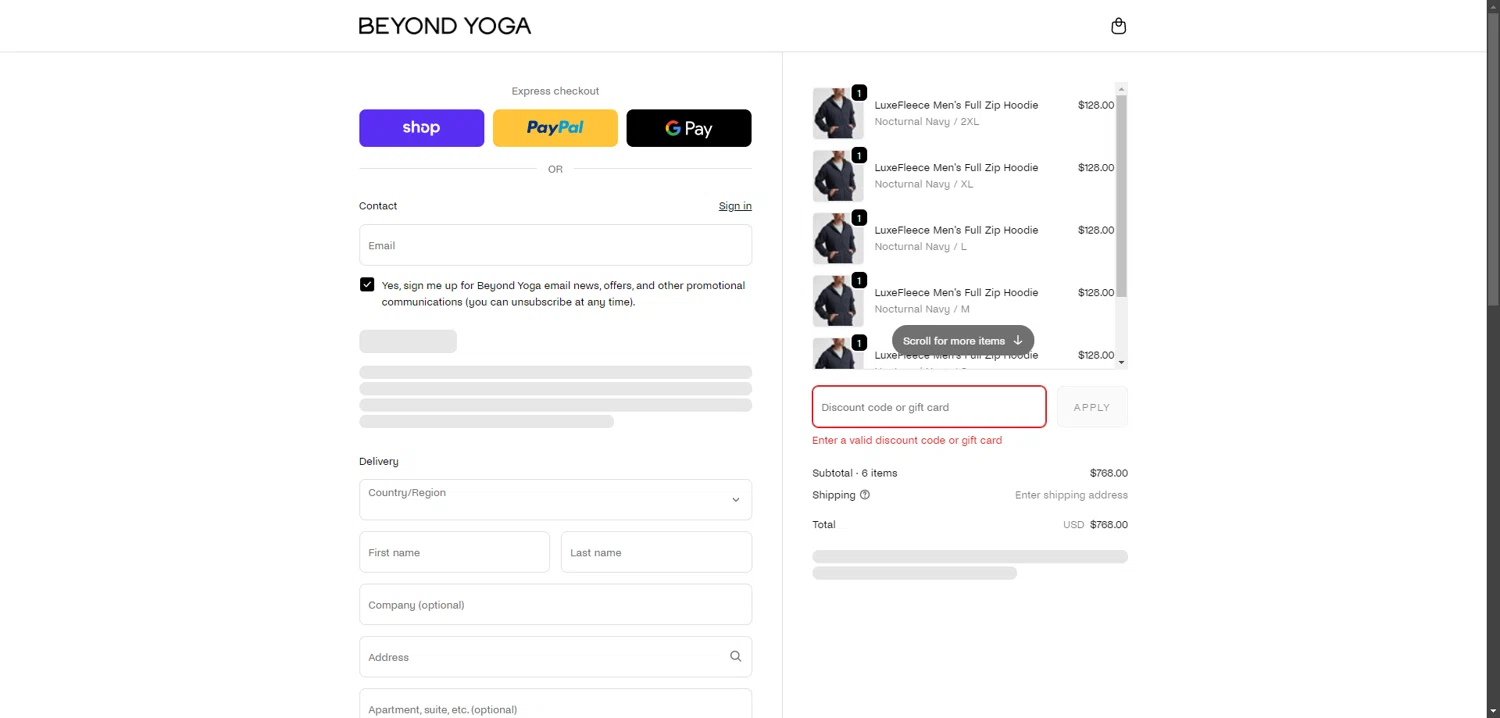Click the shipping help question mark icon

point(865,495)
